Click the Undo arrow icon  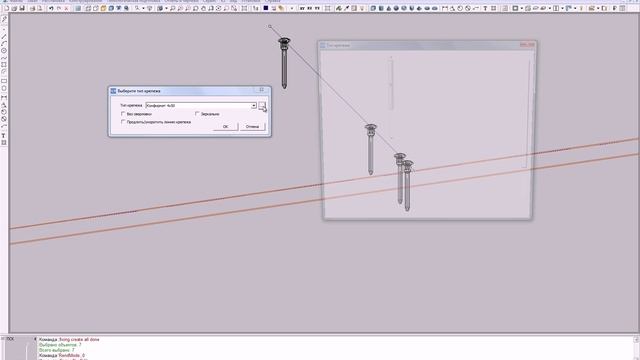pos(51,8)
